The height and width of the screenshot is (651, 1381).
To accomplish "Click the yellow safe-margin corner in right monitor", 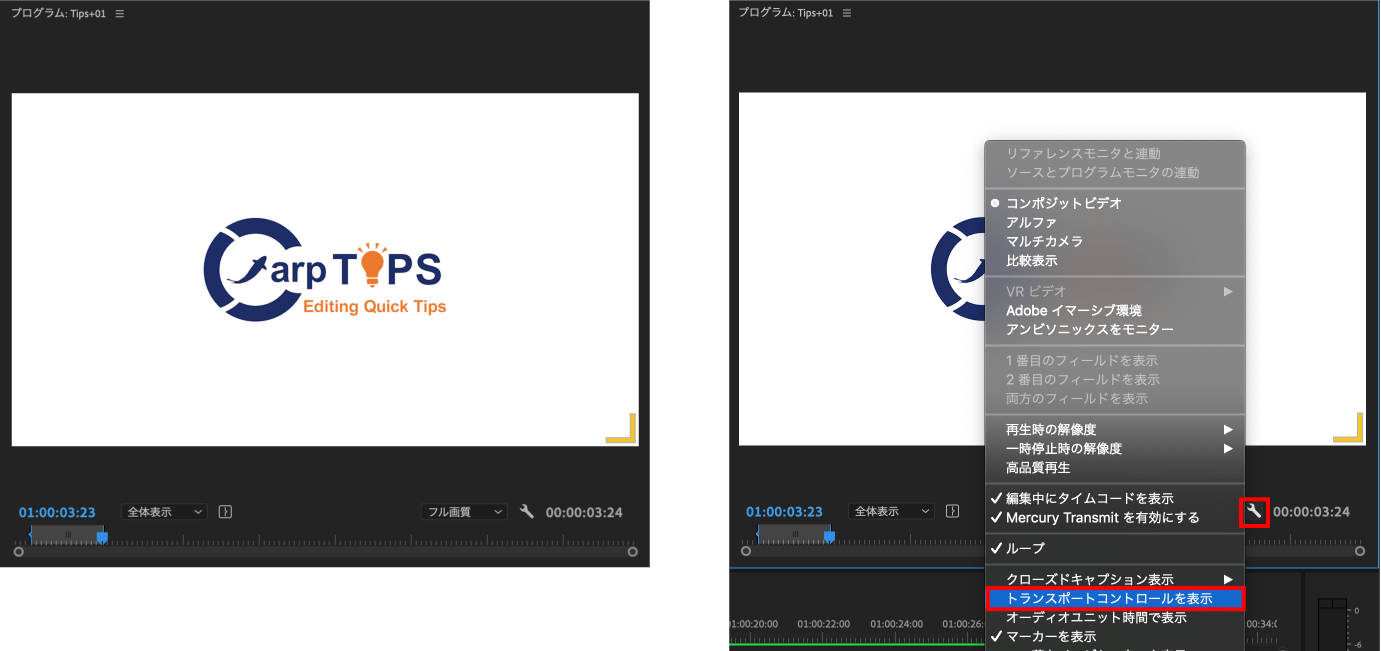I will tap(1348, 428).
